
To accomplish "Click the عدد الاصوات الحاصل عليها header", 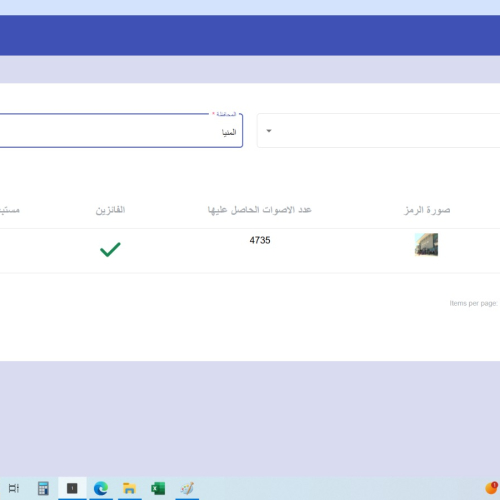I will [260, 210].
